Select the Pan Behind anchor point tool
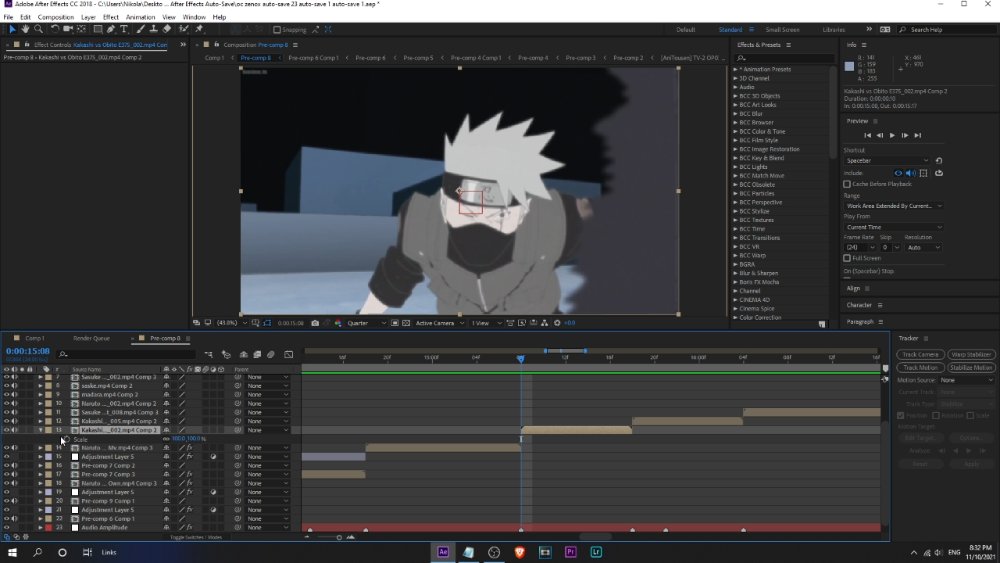Viewport: 1000px width, 563px height. pyautogui.click(x=82, y=29)
